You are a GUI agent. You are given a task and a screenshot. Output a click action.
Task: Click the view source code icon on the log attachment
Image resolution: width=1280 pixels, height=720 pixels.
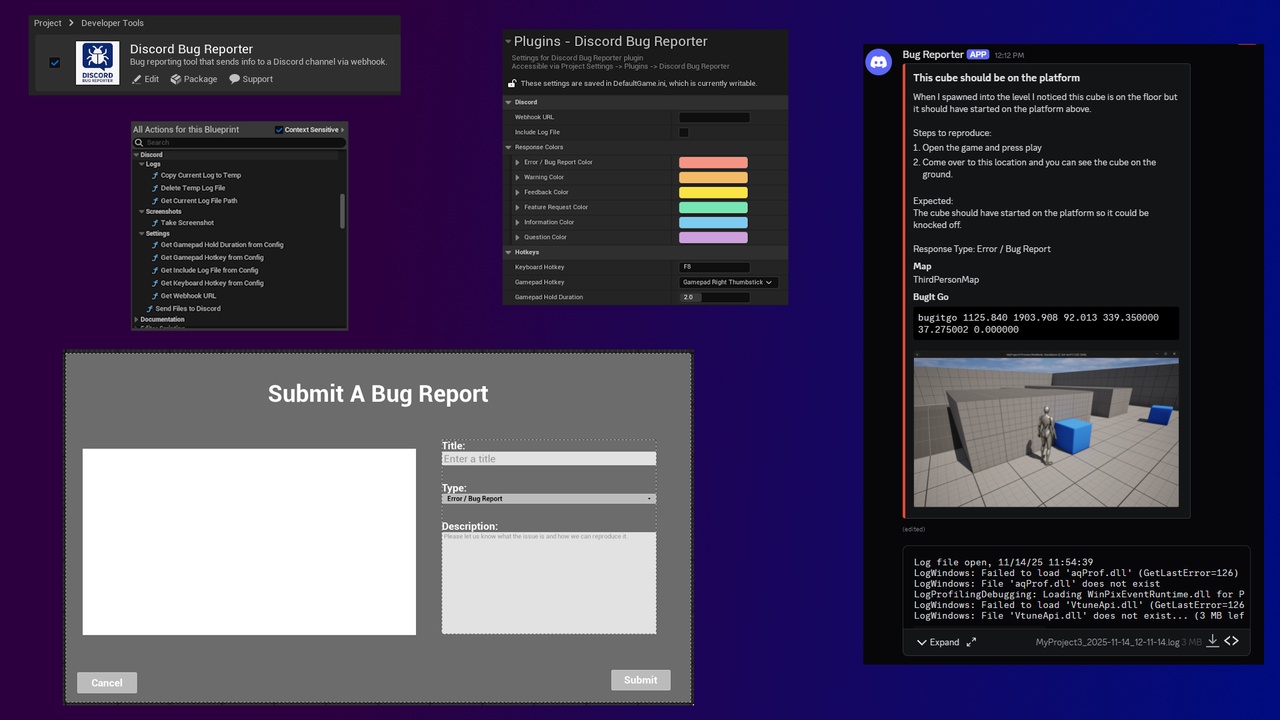tap(1232, 641)
